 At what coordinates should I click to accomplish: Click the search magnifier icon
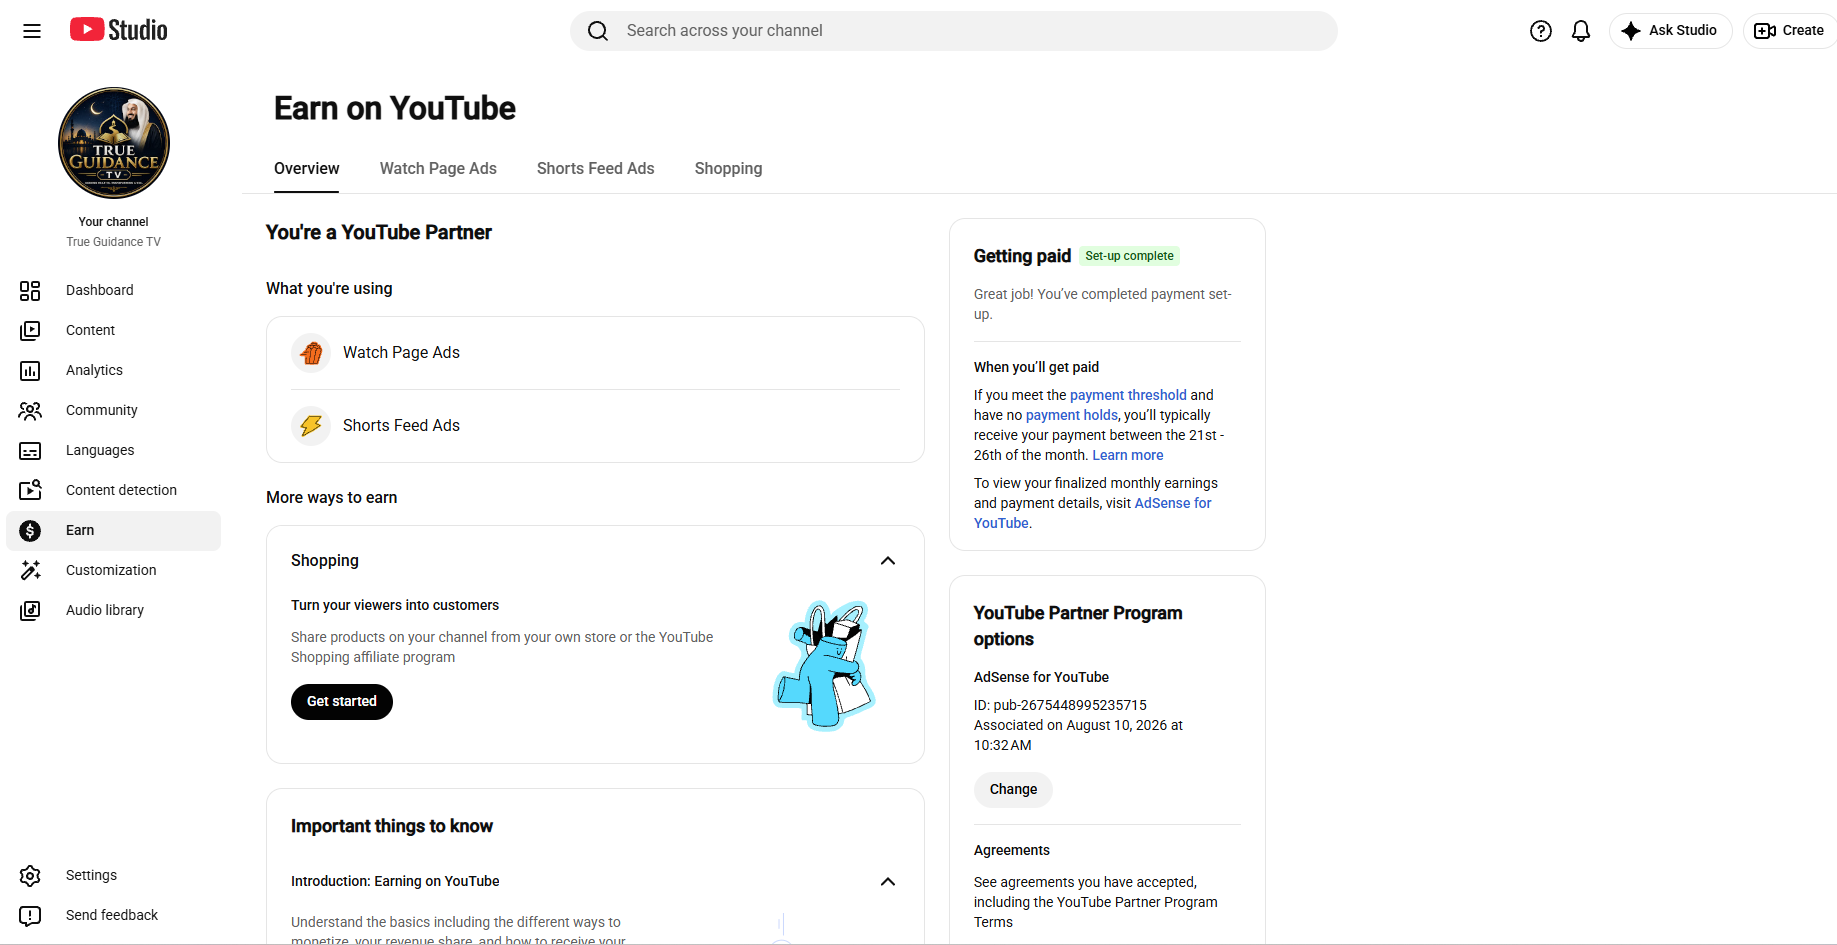(x=598, y=31)
